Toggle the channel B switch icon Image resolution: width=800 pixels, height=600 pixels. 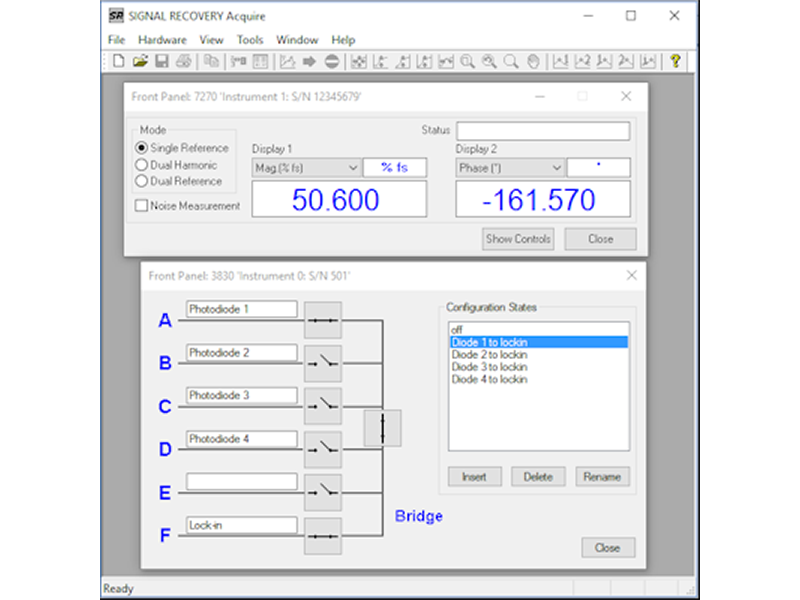(x=322, y=362)
